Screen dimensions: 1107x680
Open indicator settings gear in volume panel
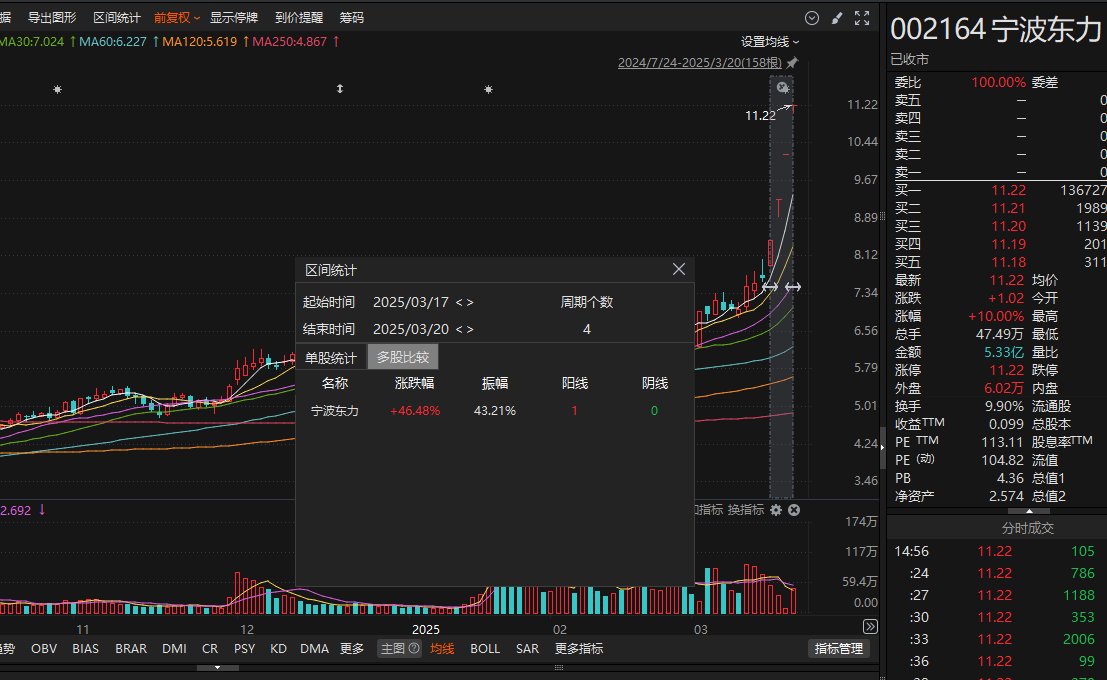click(776, 510)
